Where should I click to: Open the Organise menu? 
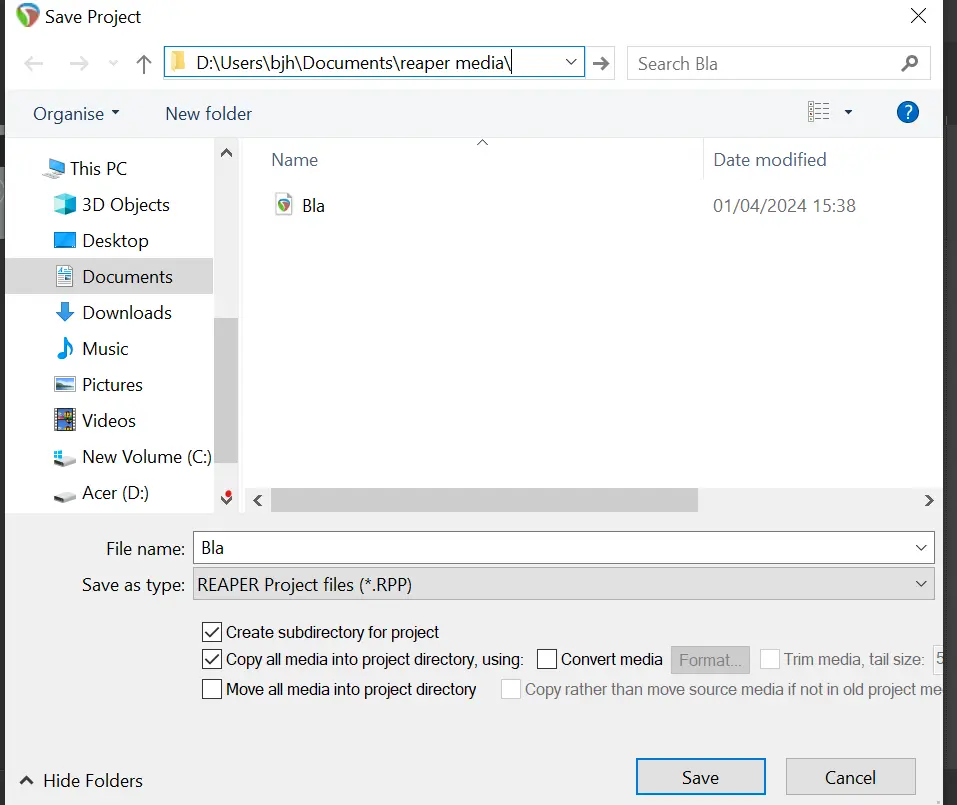76,114
